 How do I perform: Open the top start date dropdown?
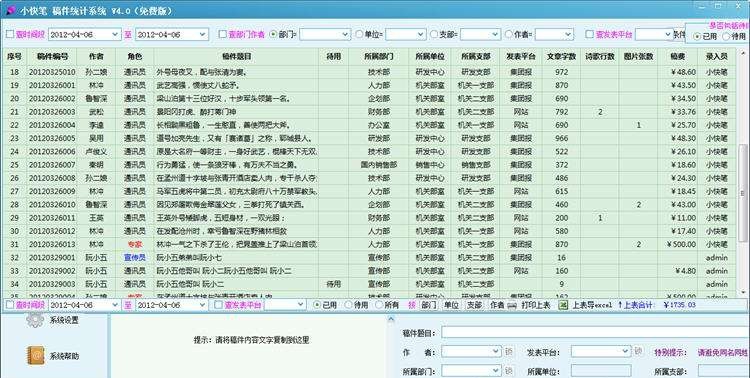click(115, 34)
